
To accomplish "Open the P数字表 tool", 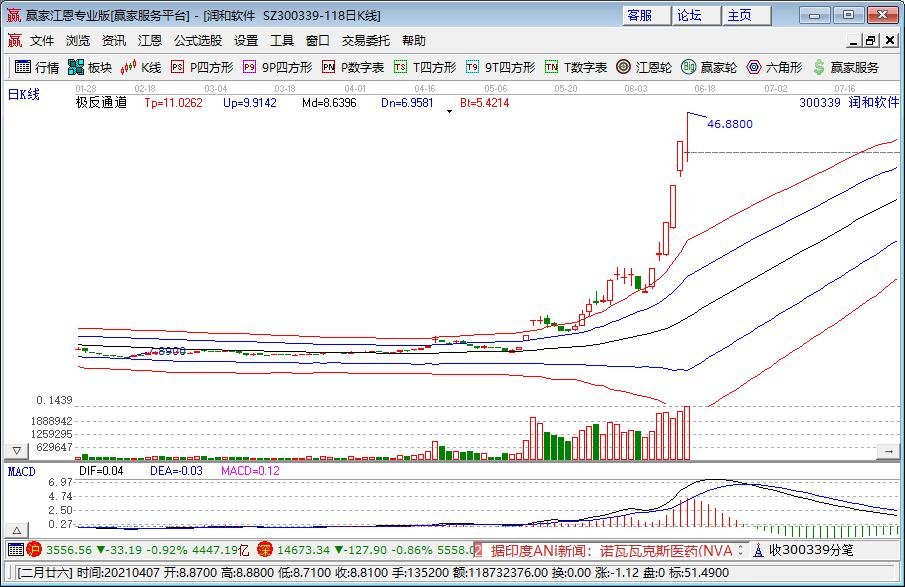I will 353,68.
